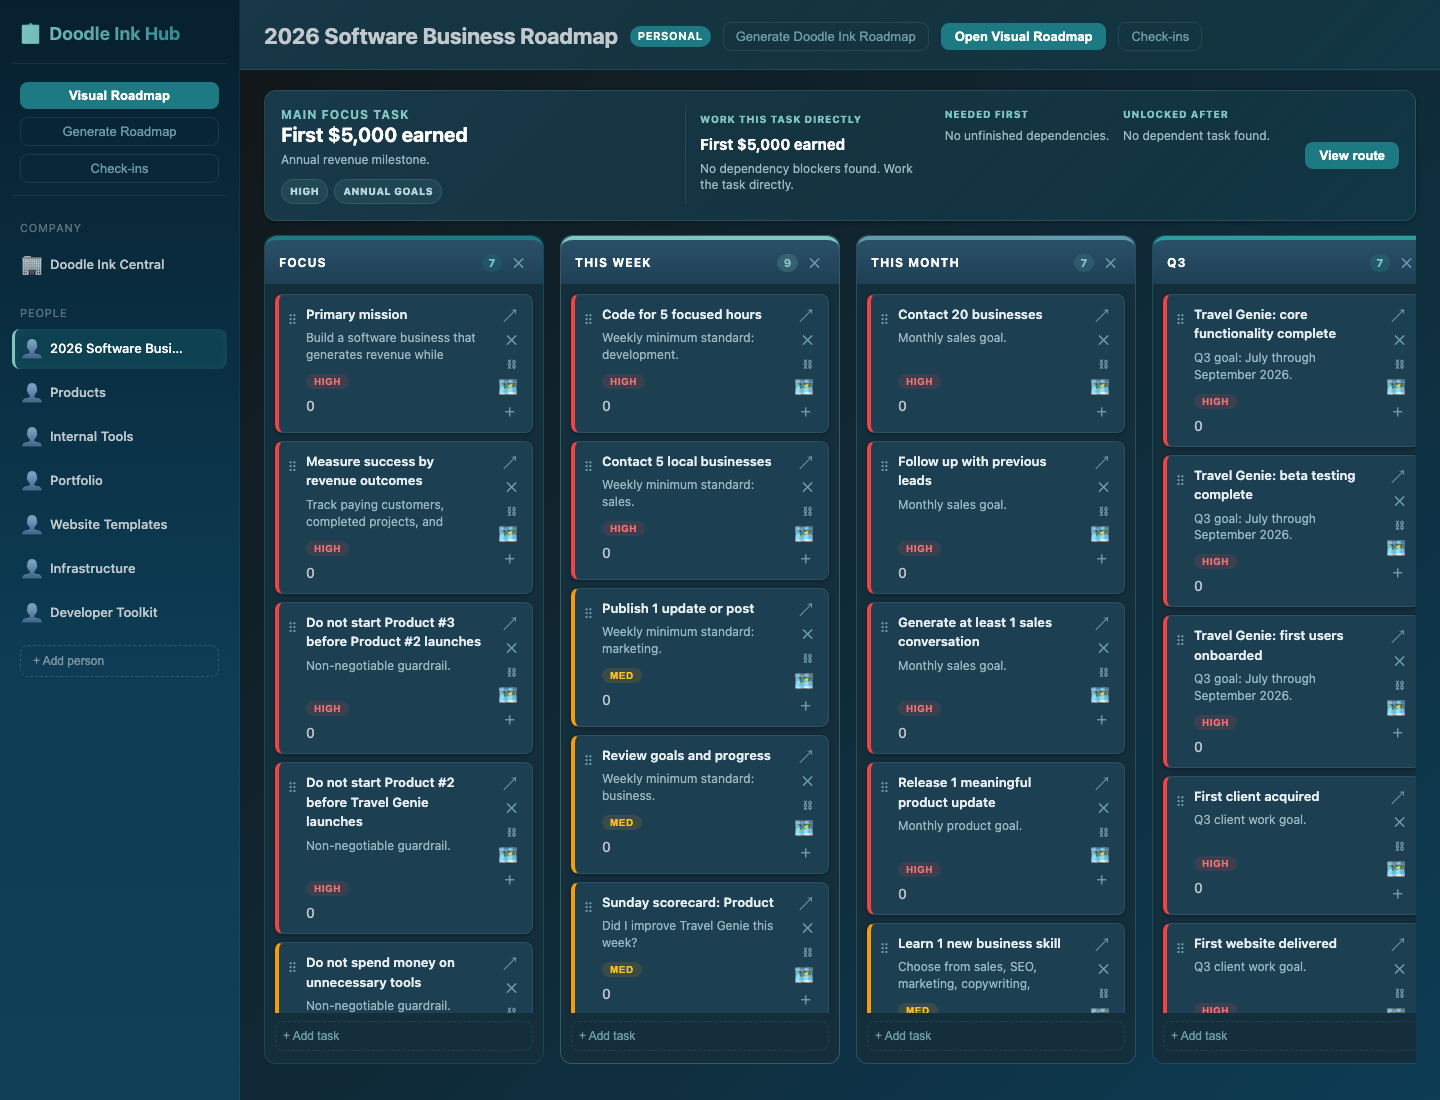Click link icon on Generate at least 1 sales conversation

point(1103,672)
